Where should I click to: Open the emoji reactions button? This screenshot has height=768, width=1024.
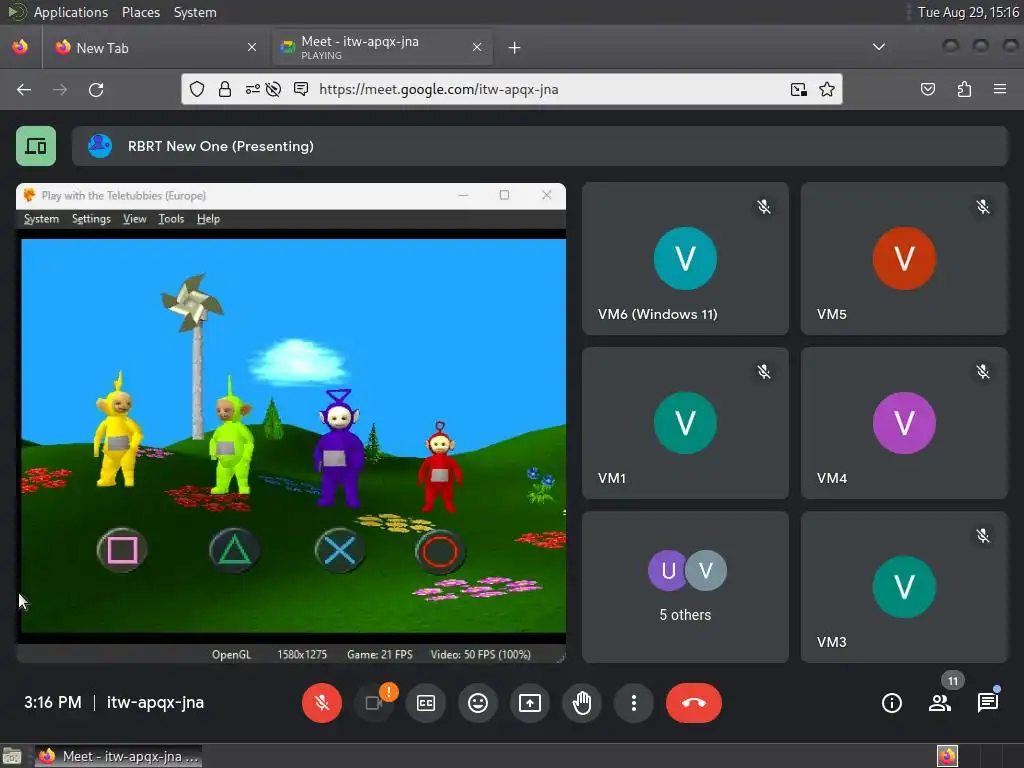coord(478,703)
